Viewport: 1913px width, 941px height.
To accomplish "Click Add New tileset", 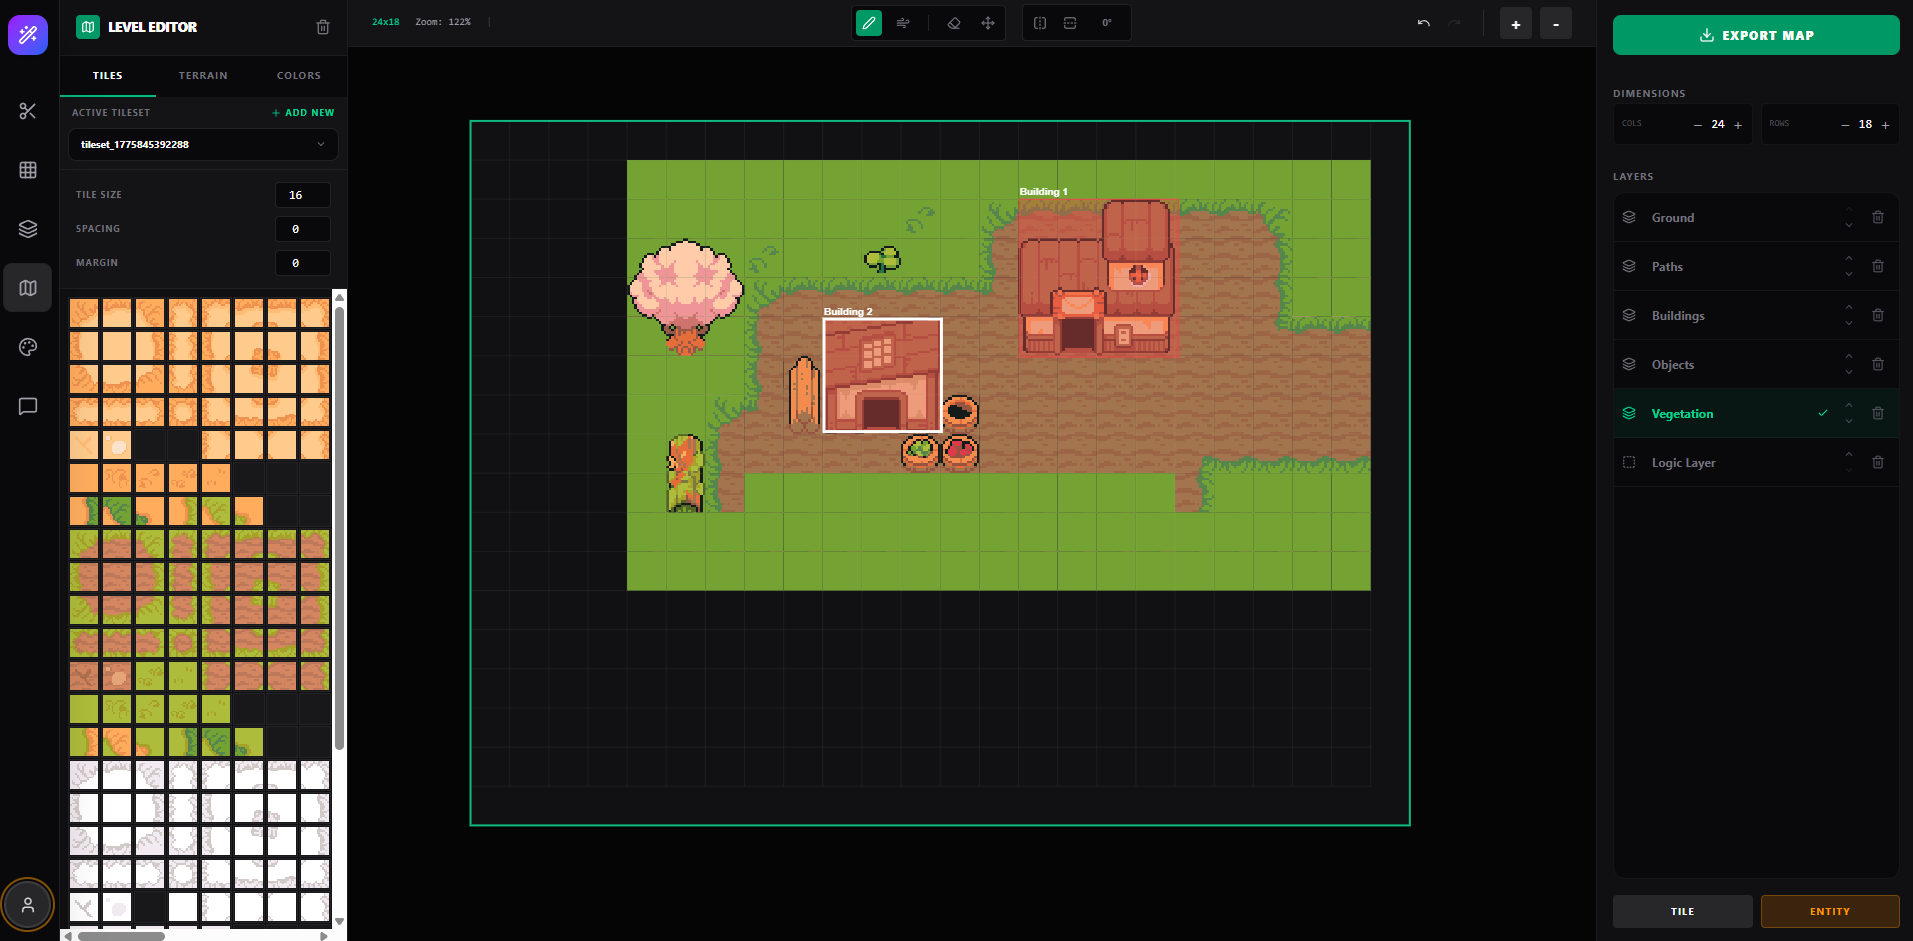I will pyautogui.click(x=303, y=113).
